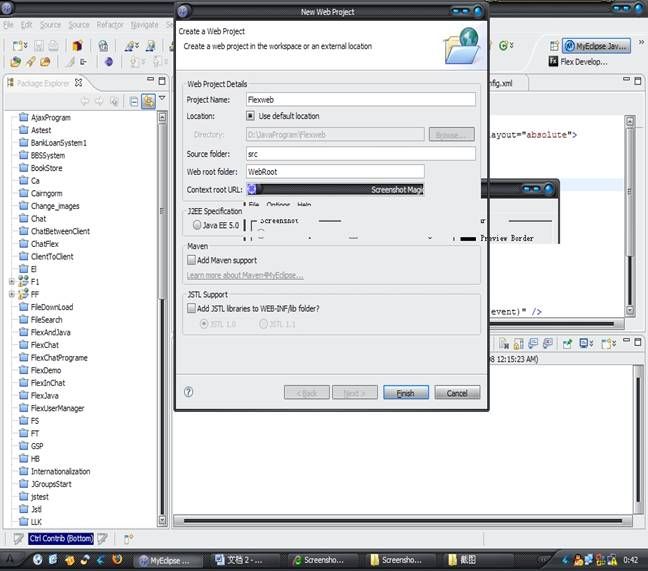Select the Java EE 5.0 radio button

(197, 225)
